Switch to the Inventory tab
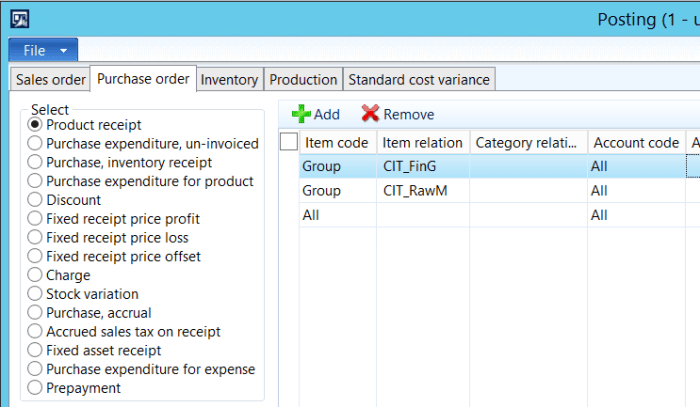The height and width of the screenshot is (407, 700). tap(229, 79)
